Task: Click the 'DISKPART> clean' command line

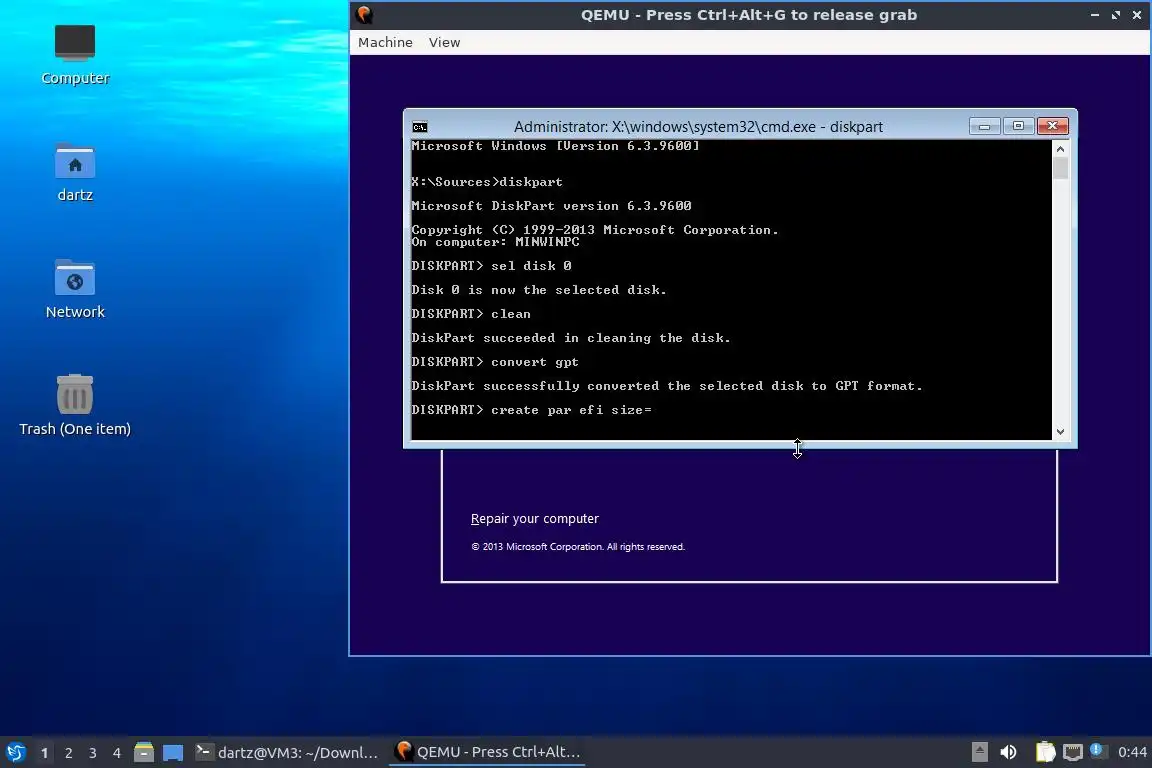Action: 471,314
